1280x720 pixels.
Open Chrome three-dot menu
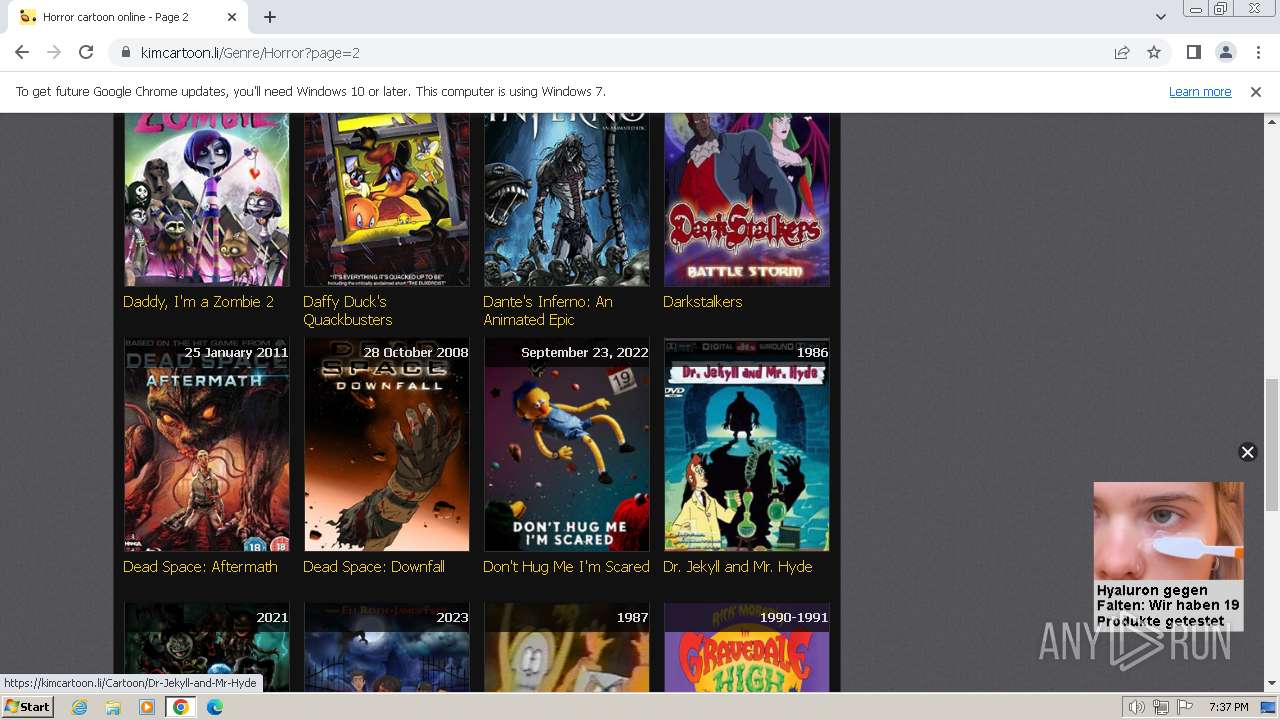point(1258,52)
